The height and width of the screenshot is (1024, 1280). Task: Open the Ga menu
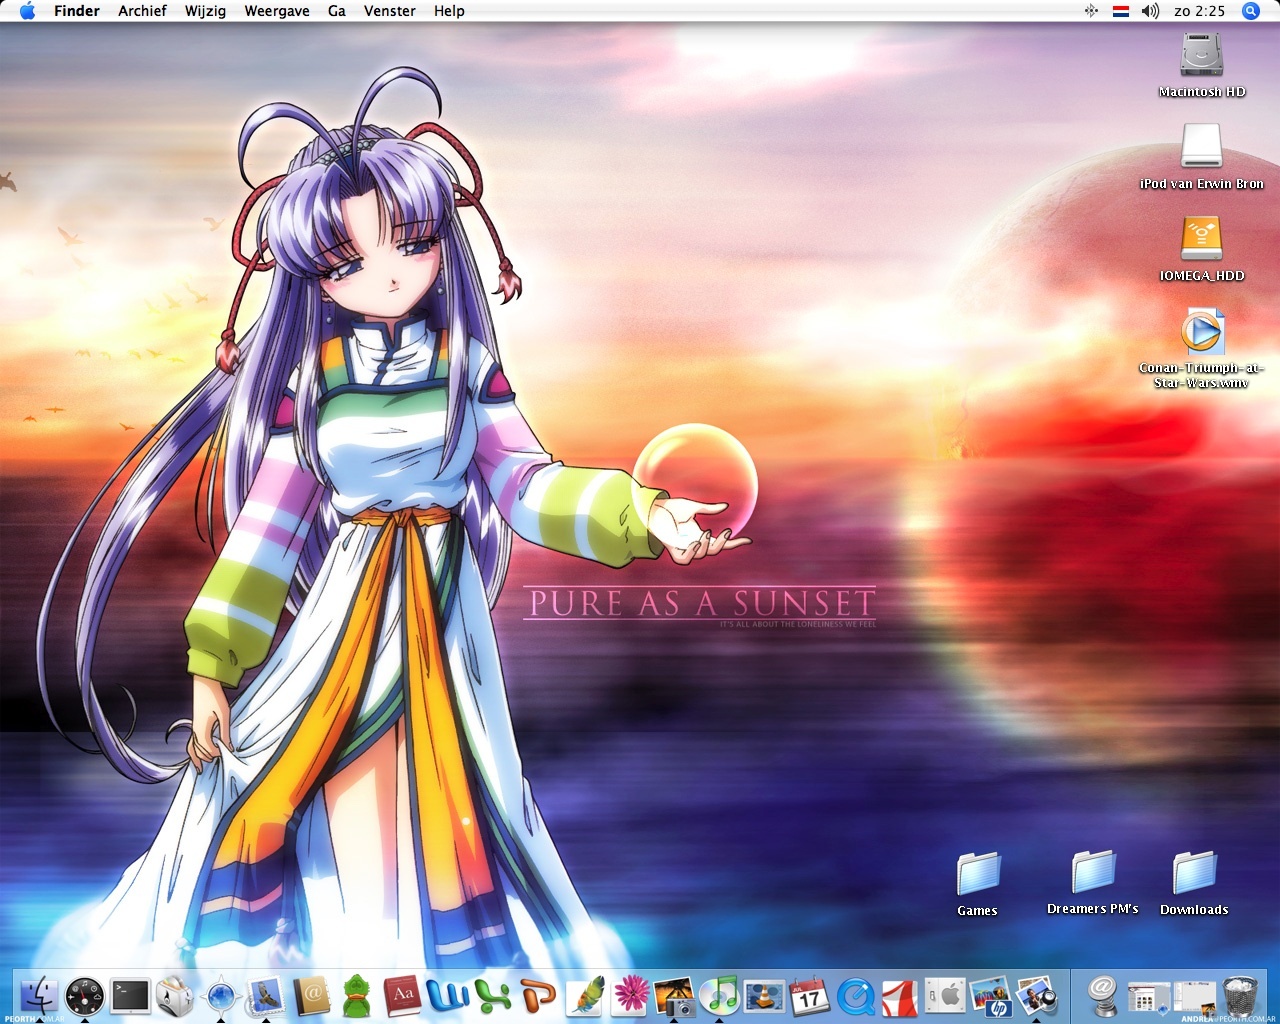337,11
